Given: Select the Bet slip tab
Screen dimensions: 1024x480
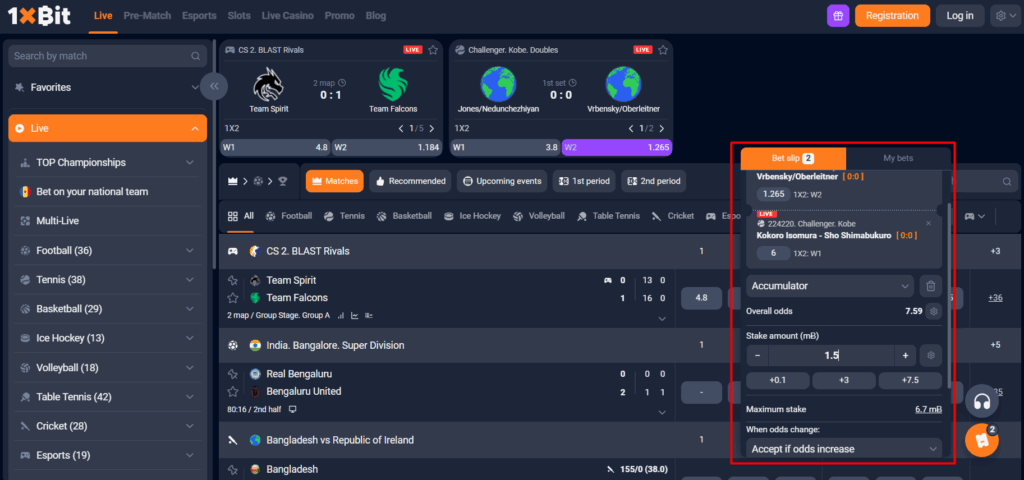Looking at the screenshot, I should click(x=793, y=158).
